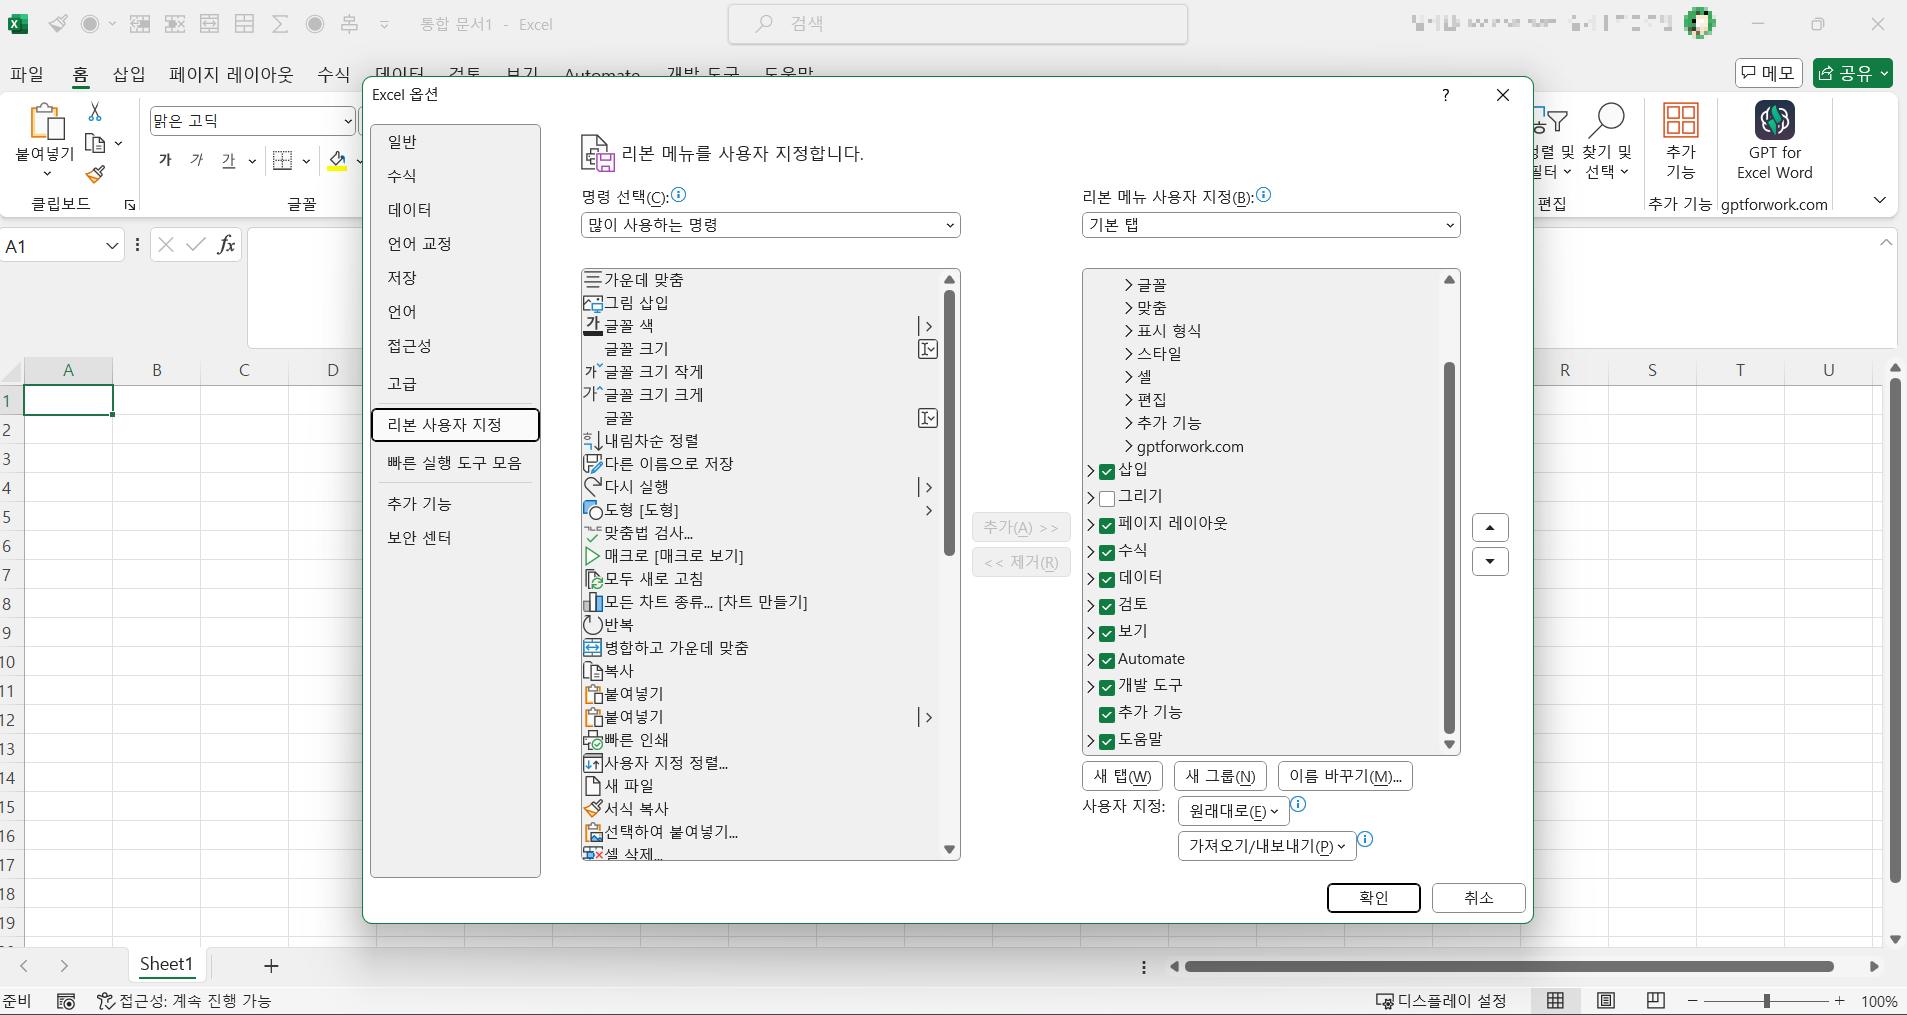This screenshot has height=1015, width=1907.
Task: Toggle 페이지 레이아웃 tab checkbox
Action: [x=1107, y=526]
